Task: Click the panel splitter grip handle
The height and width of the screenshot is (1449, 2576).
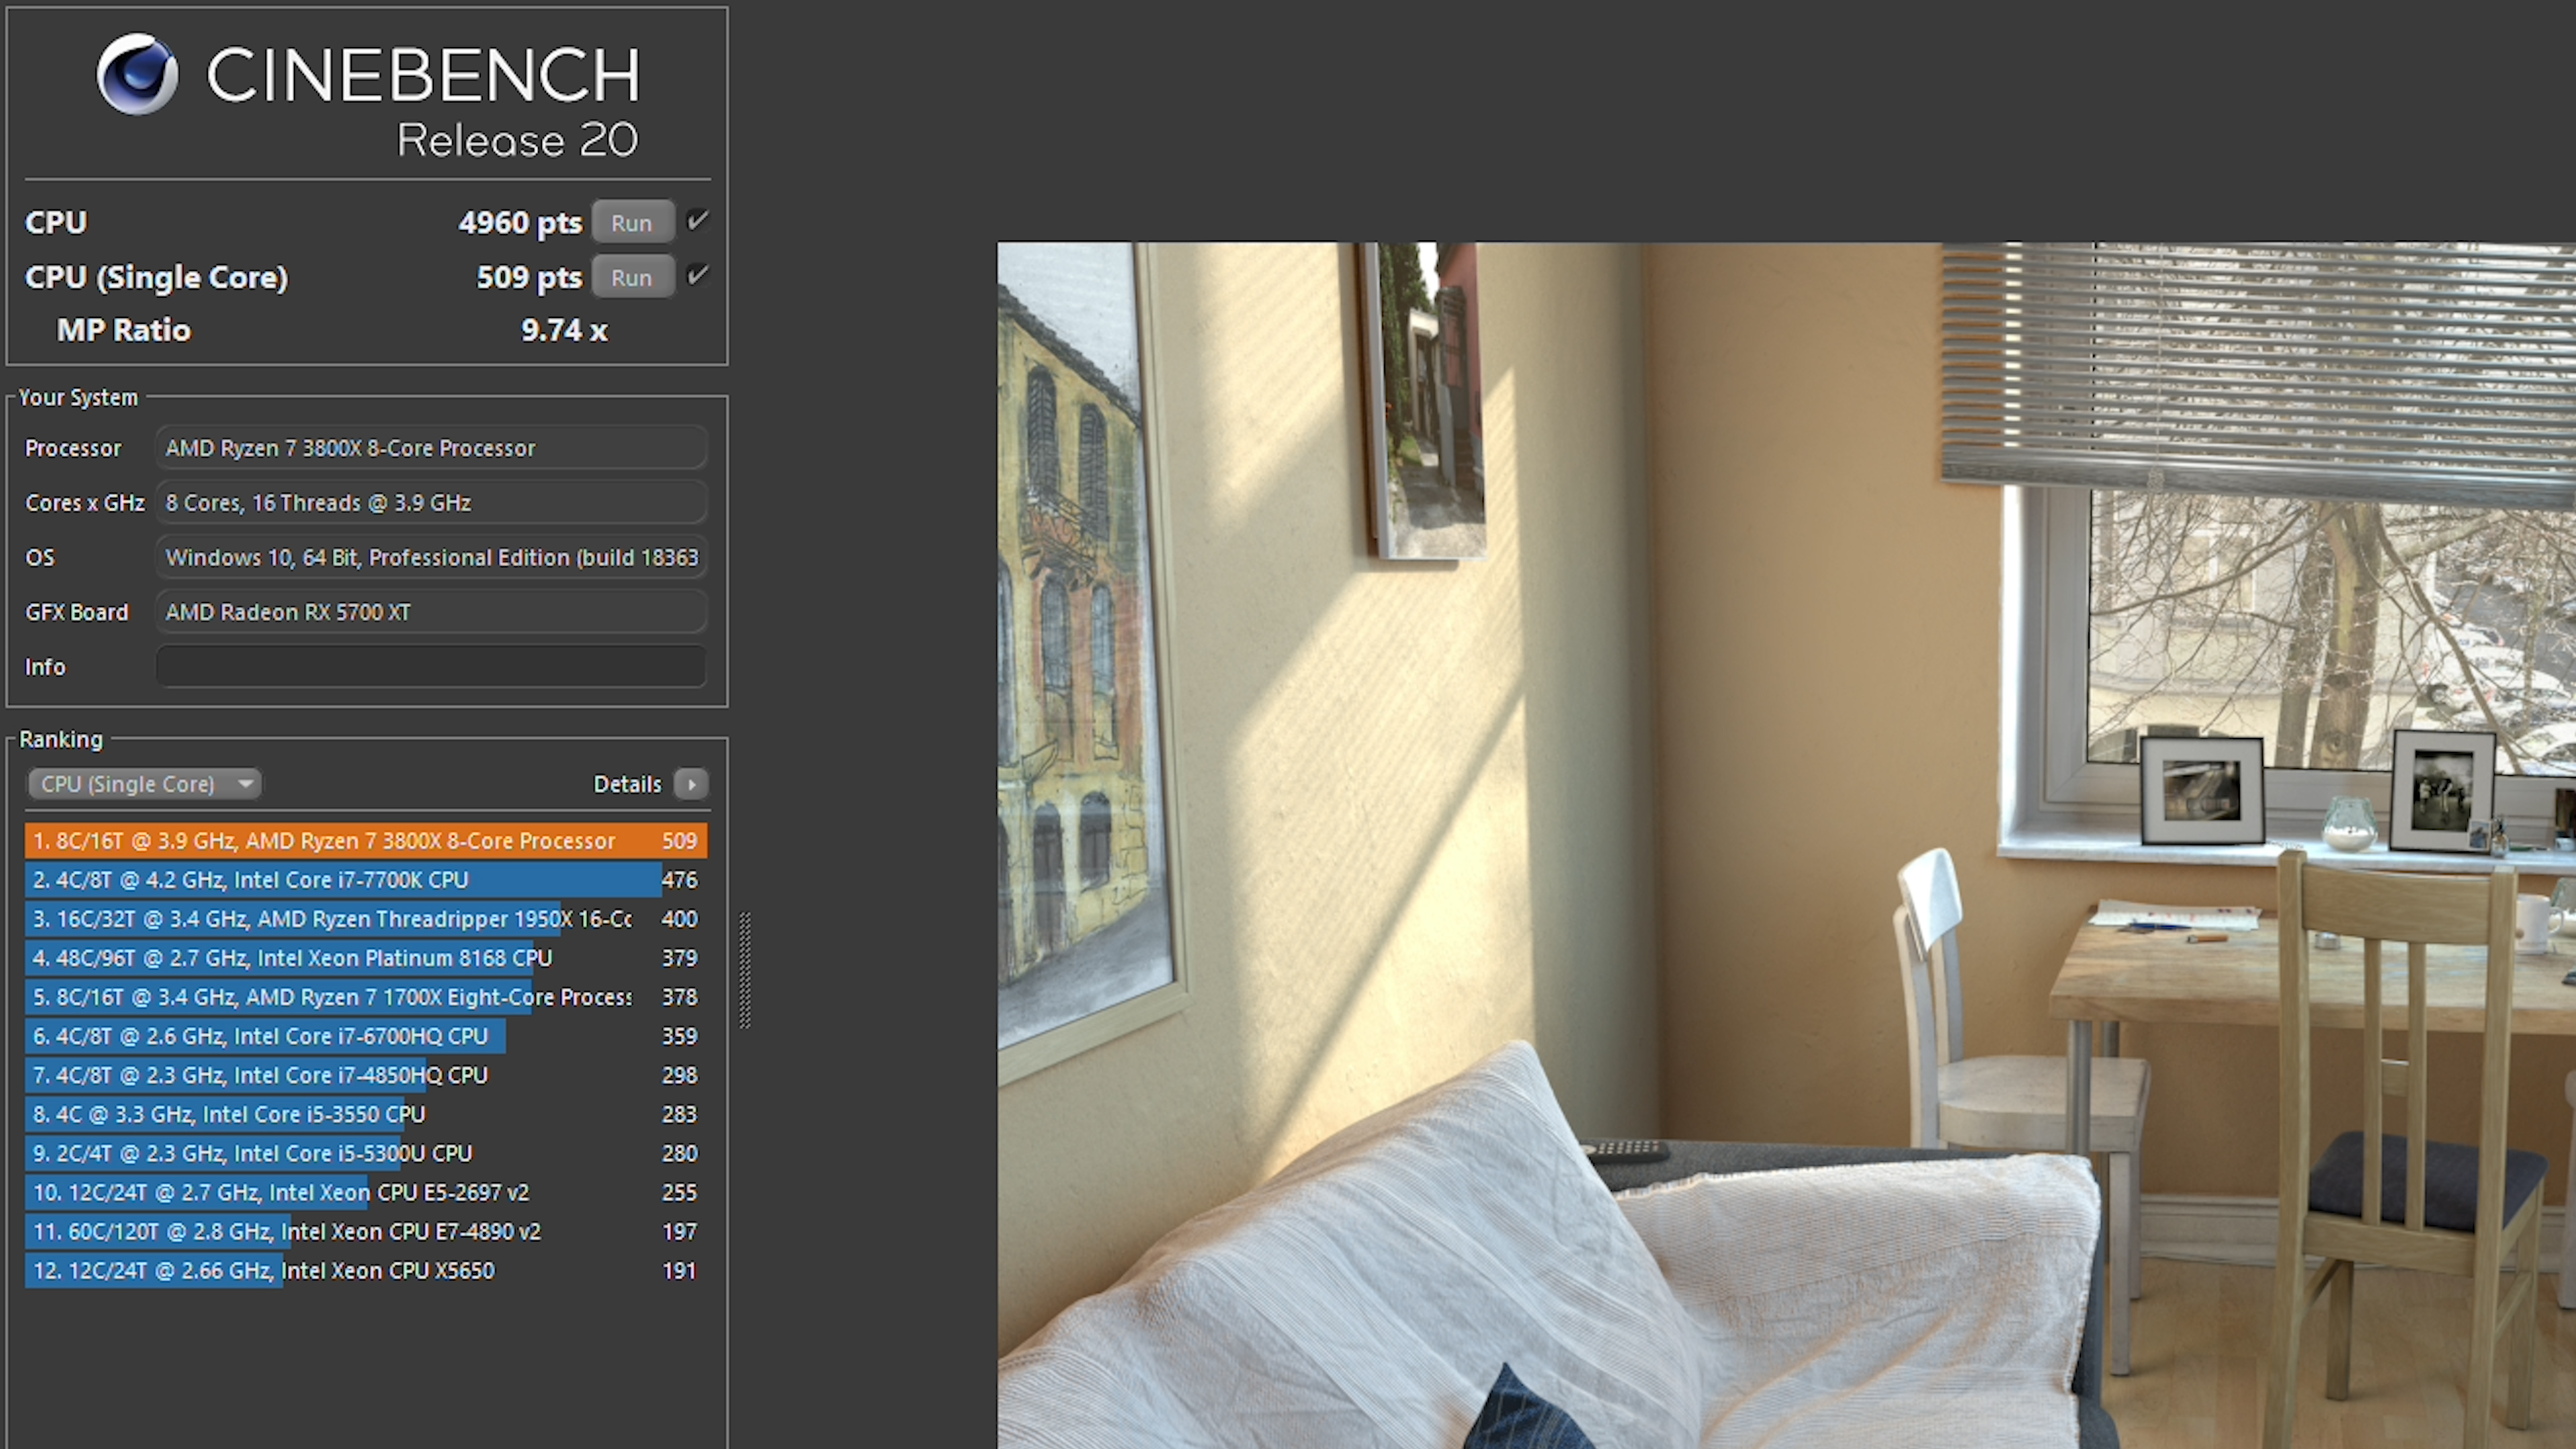Action: (745, 970)
